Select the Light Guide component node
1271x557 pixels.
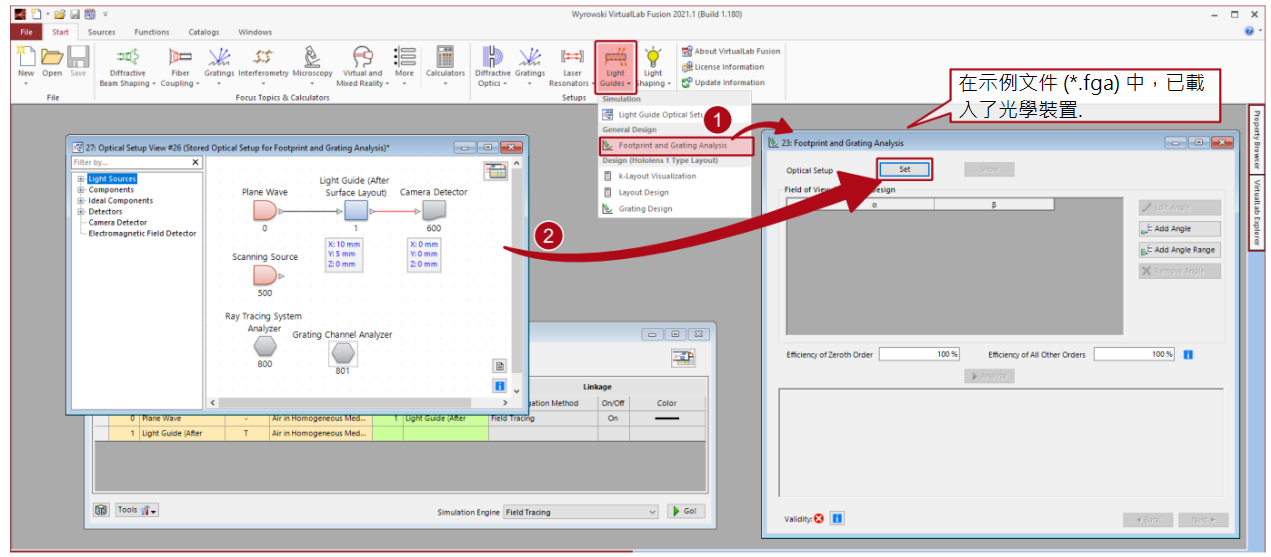pyautogui.click(x=356, y=210)
